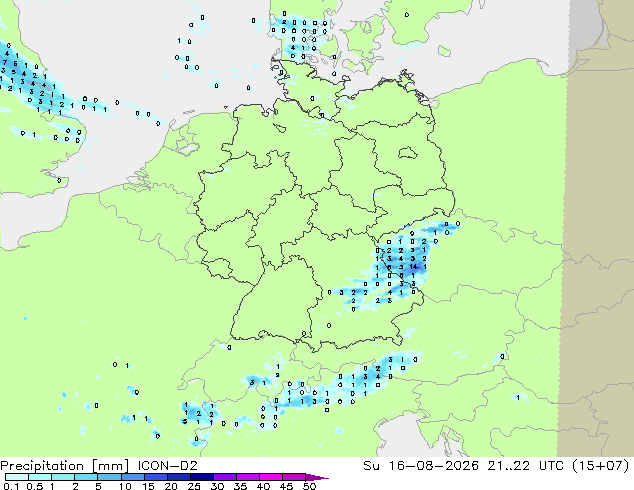Click the 40–45 mm magenta legend box
The height and width of the screenshot is (490, 634).
271,477
